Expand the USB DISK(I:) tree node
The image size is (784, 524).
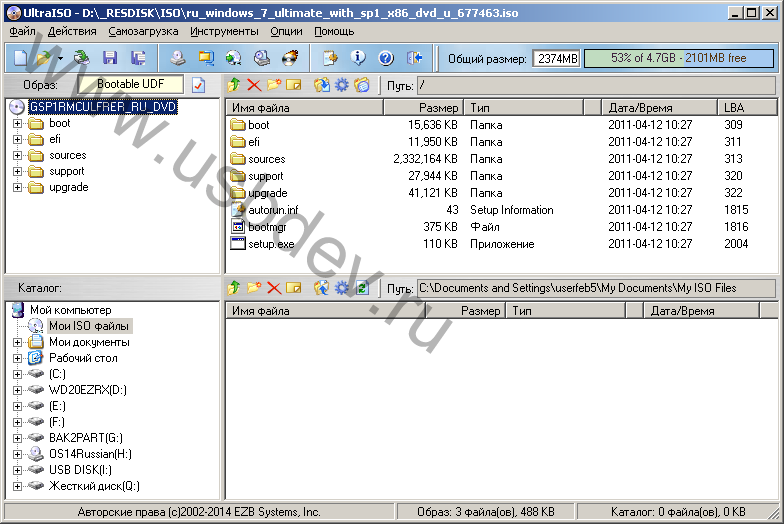click(17, 470)
